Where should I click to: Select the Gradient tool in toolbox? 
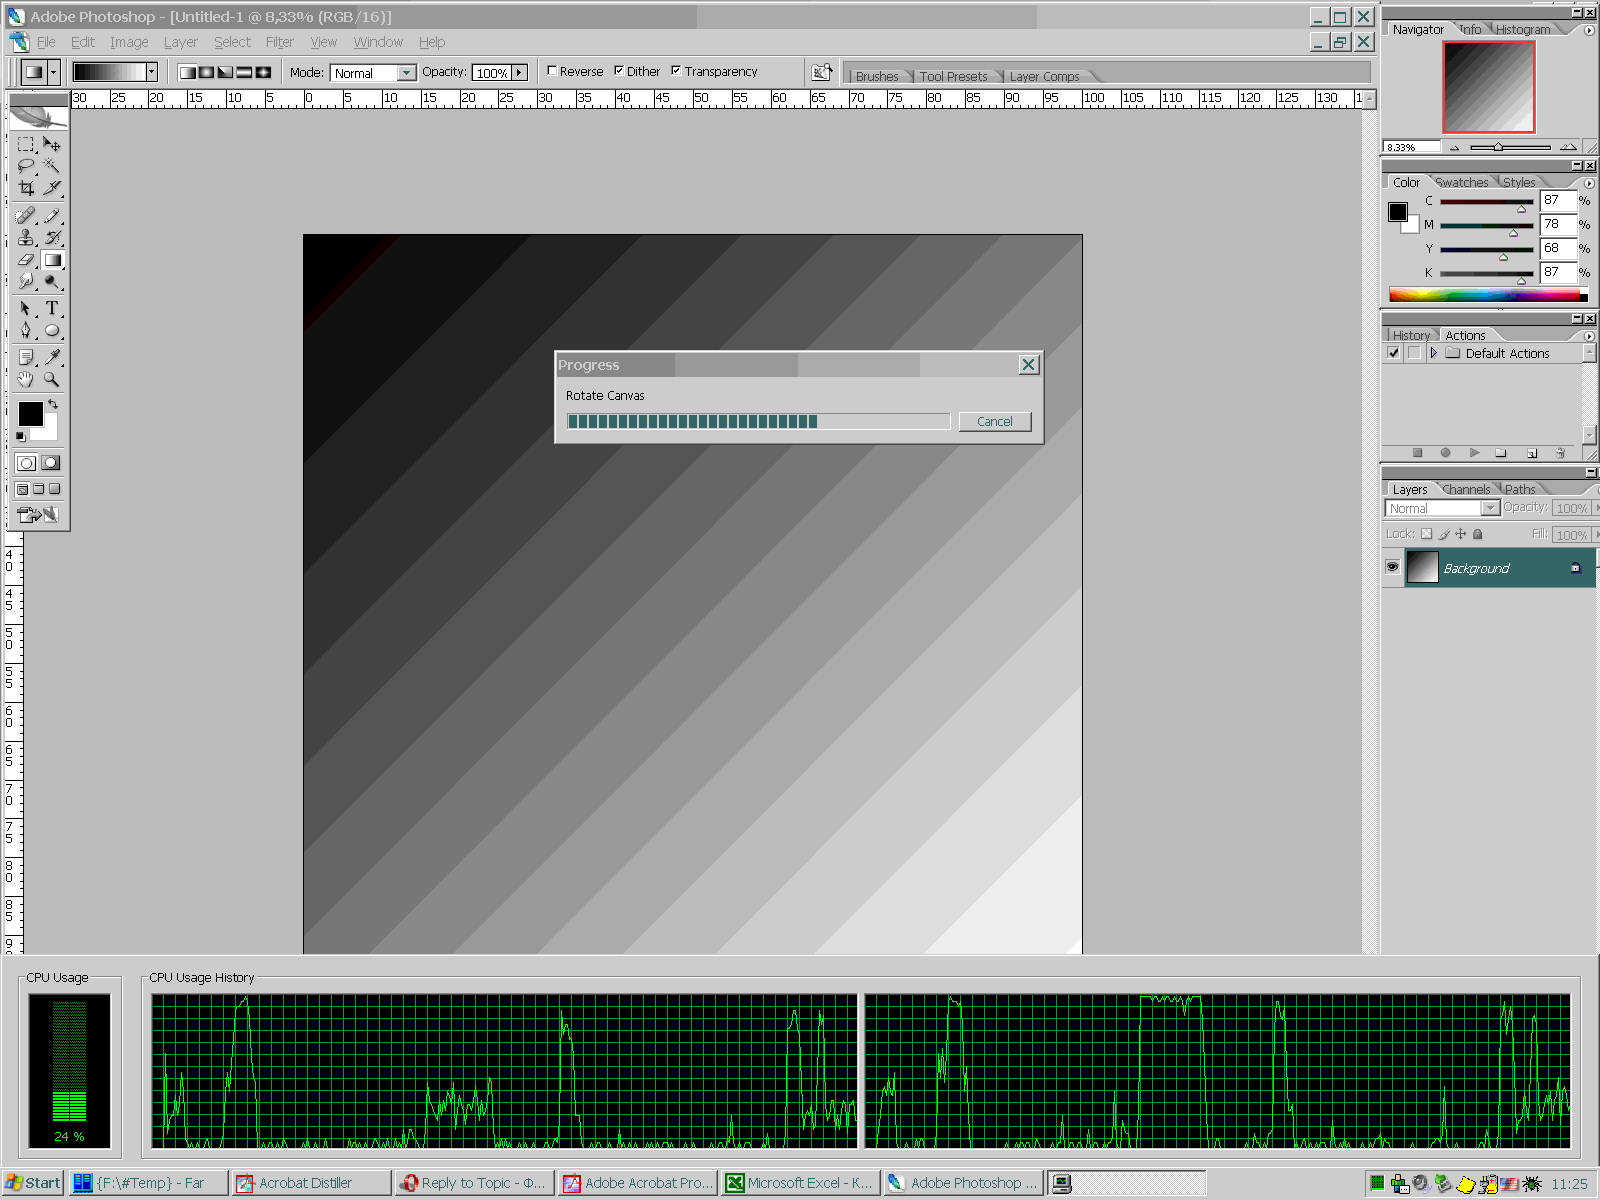tap(52, 259)
